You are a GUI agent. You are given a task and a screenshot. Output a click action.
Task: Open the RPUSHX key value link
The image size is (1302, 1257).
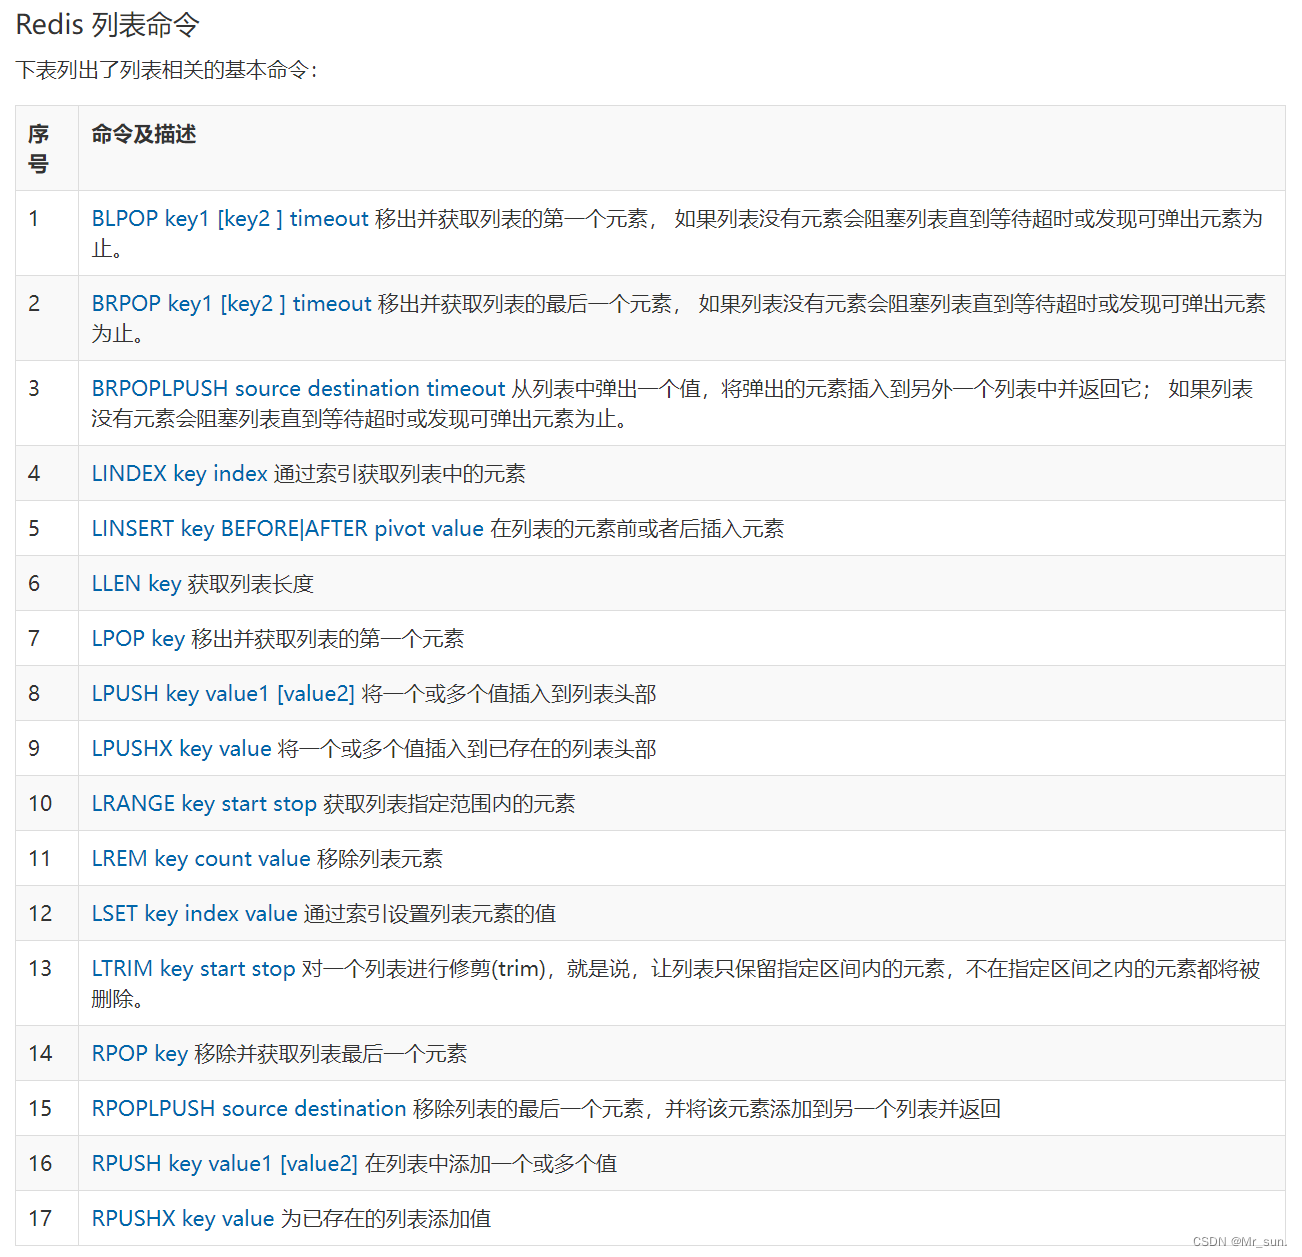click(183, 1219)
